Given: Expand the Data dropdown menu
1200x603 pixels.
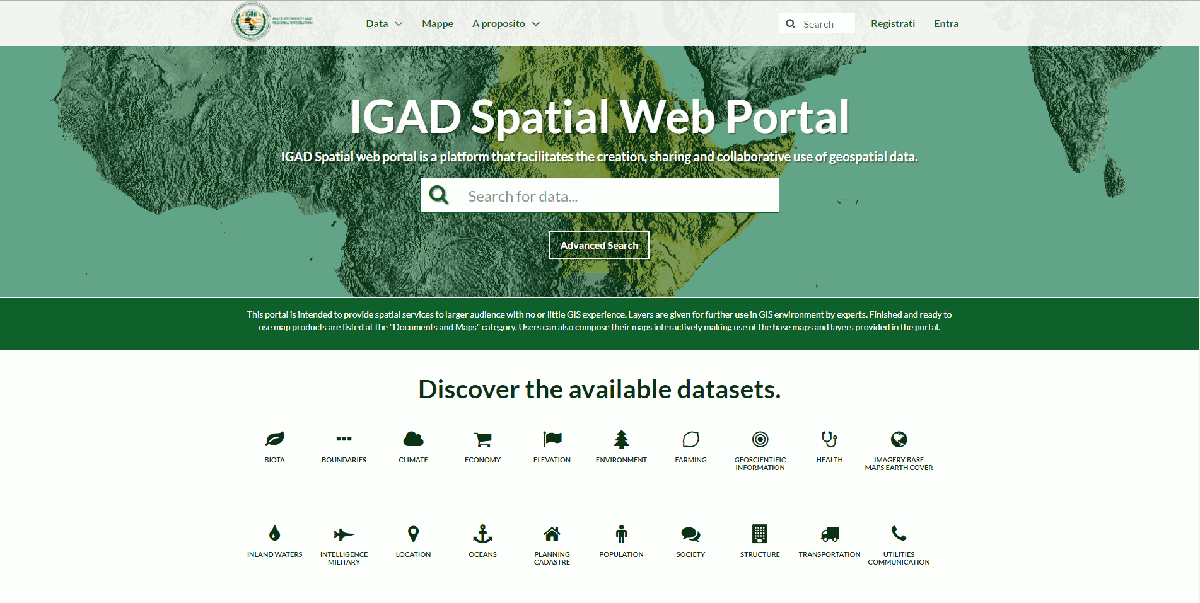Looking at the screenshot, I should (384, 23).
